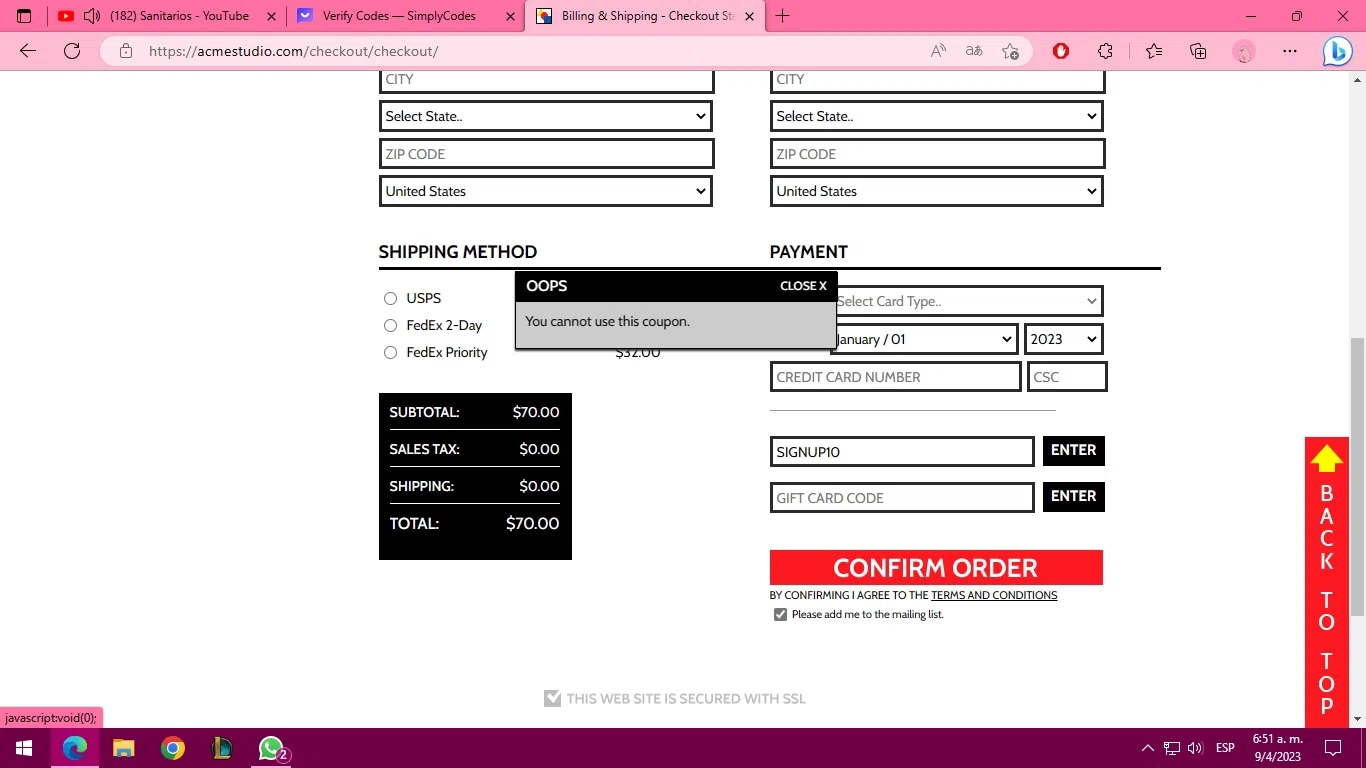The height and width of the screenshot is (768, 1366).
Task: Switch to the Sanitarios YouTube tab
Action: tap(165, 16)
